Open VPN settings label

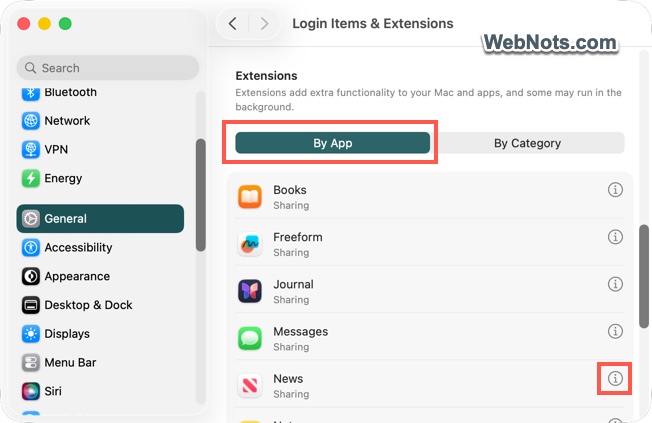(56, 149)
